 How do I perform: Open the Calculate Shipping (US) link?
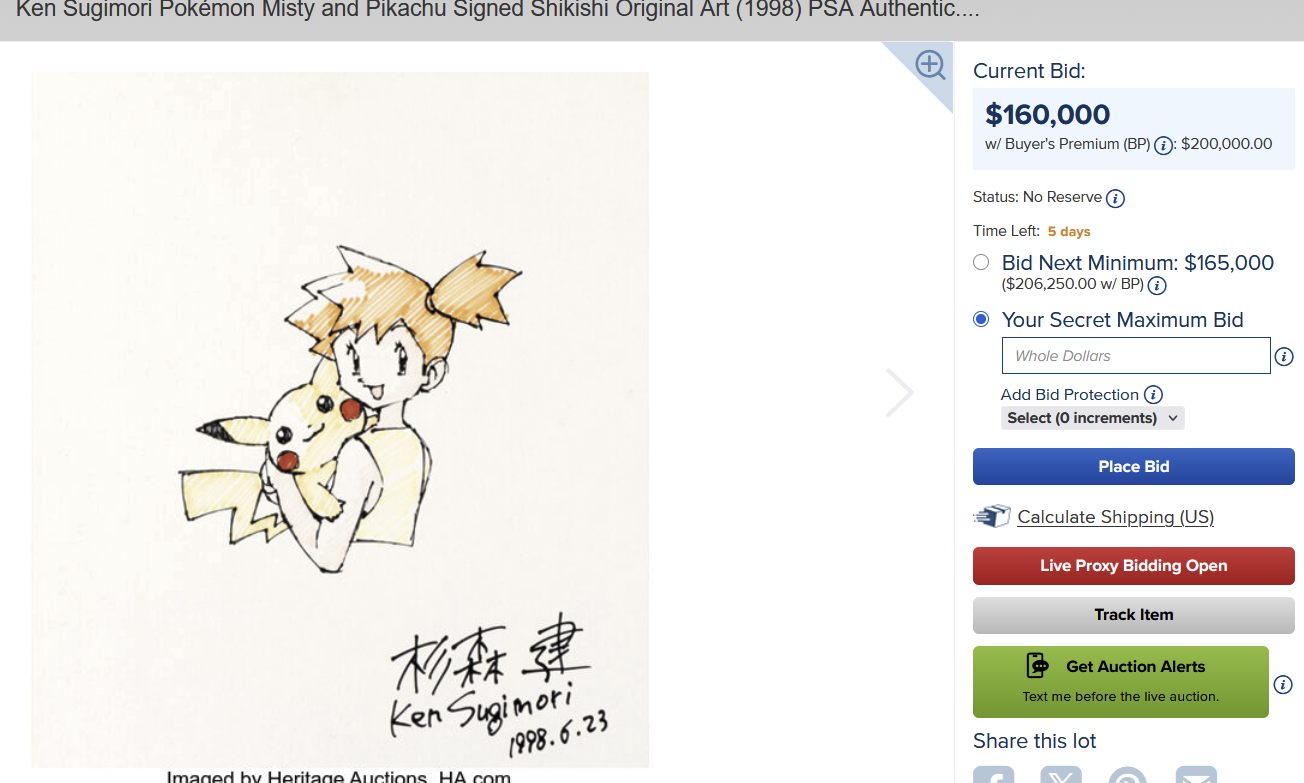pos(1115,517)
